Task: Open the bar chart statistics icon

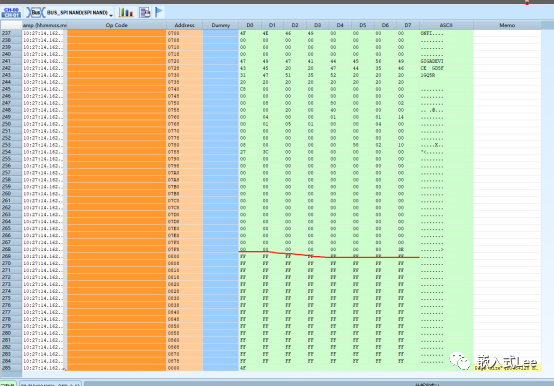Action: coord(126,12)
